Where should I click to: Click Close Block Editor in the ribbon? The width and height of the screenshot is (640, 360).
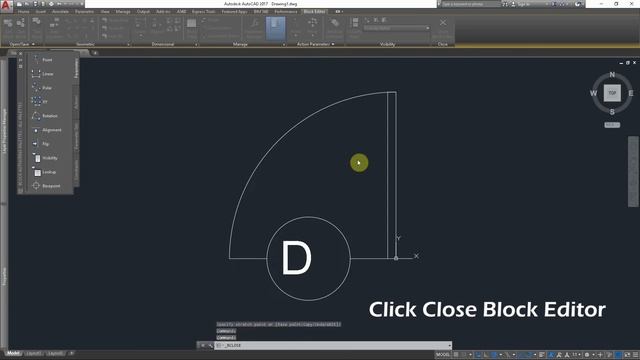click(x=443, y=28)
